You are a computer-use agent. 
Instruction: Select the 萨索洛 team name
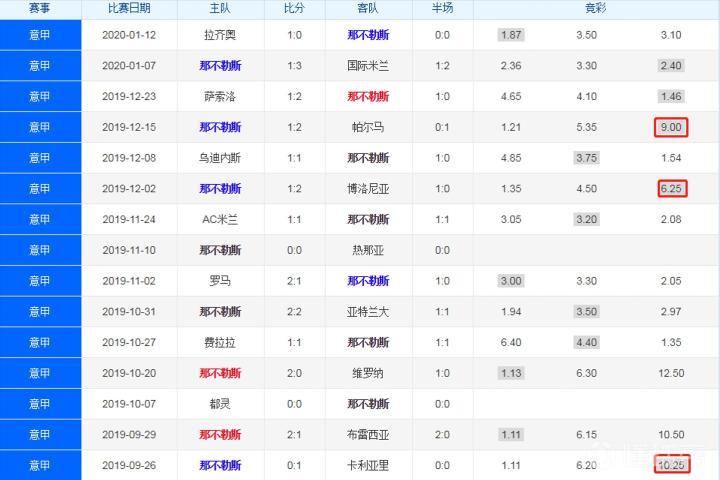point(220,97)
